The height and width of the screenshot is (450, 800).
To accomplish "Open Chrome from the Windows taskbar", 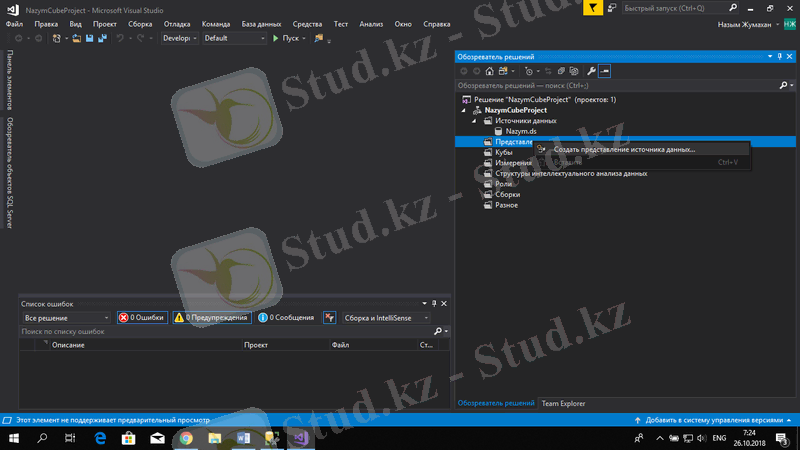I will click(186, 438).
